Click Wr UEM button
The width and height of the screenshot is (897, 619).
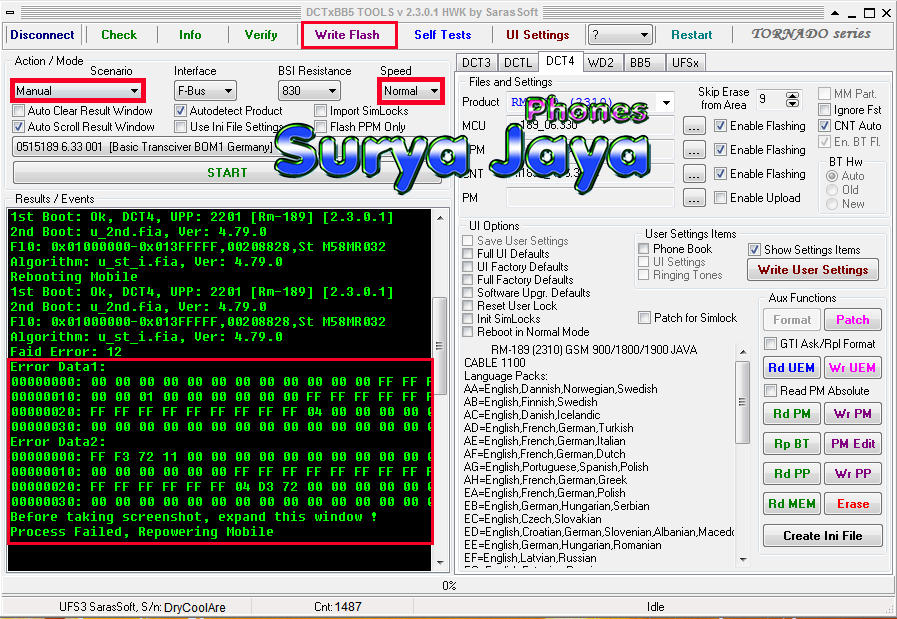(x=852, y=368)
